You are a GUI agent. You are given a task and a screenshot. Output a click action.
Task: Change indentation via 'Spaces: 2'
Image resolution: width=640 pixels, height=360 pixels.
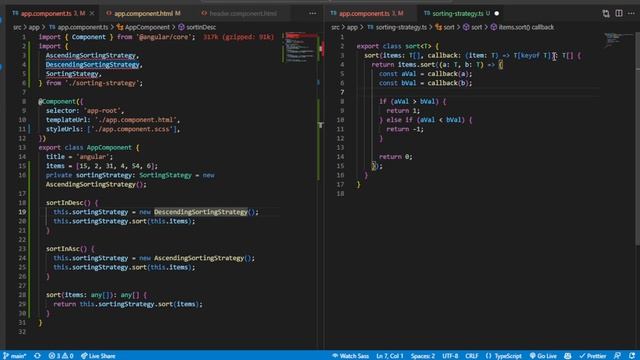click(423, 356)
